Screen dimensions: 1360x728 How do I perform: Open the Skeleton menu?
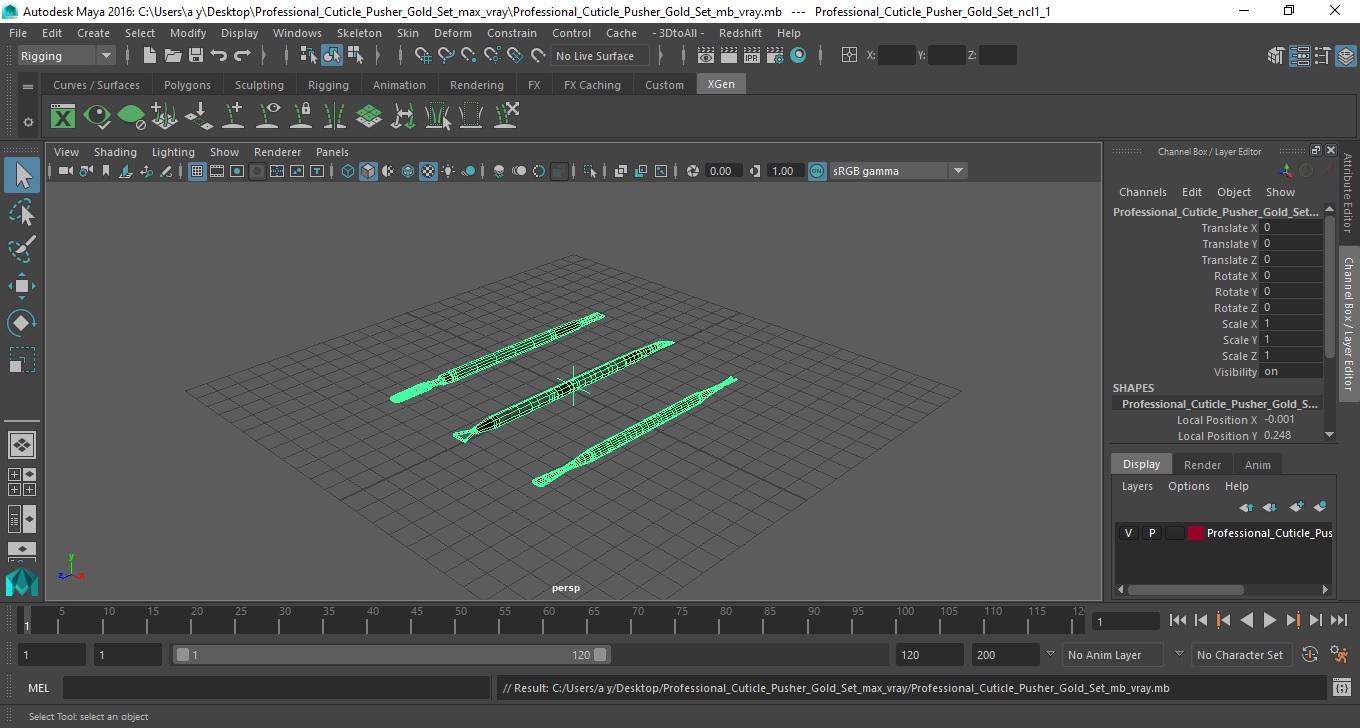click(359, 33)
